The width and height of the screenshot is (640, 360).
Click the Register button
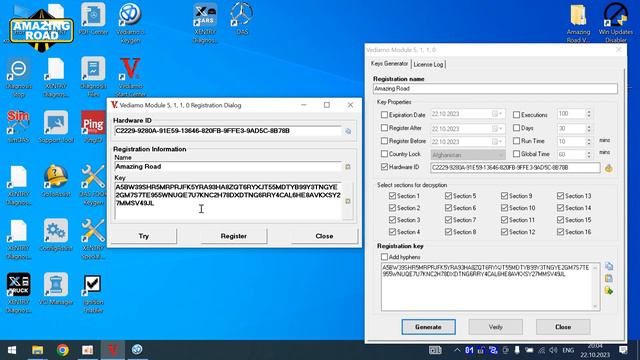pyautogui.click(x=234, y=236)
